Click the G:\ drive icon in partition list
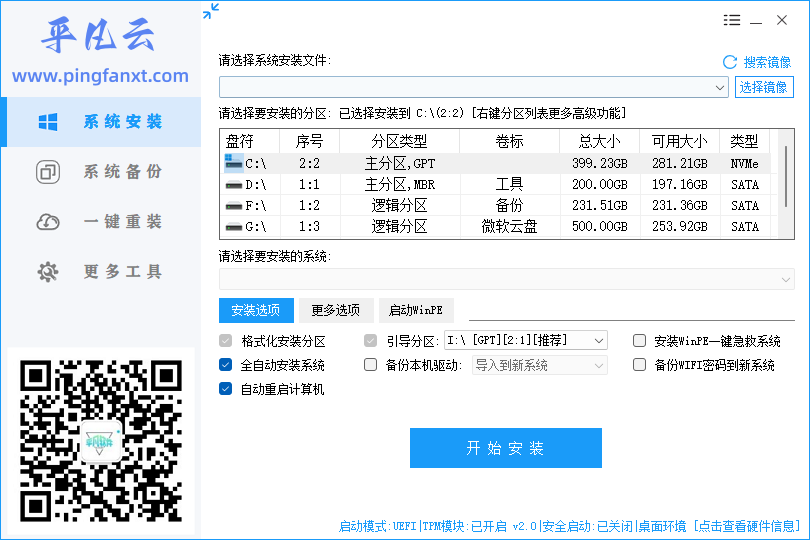The image size is (810, 540). point(233,227)
